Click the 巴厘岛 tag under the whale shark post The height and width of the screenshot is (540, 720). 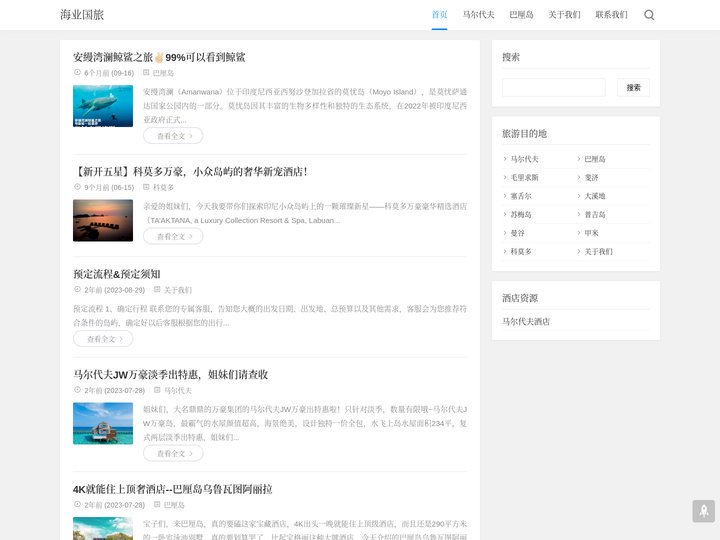[163, 73]
